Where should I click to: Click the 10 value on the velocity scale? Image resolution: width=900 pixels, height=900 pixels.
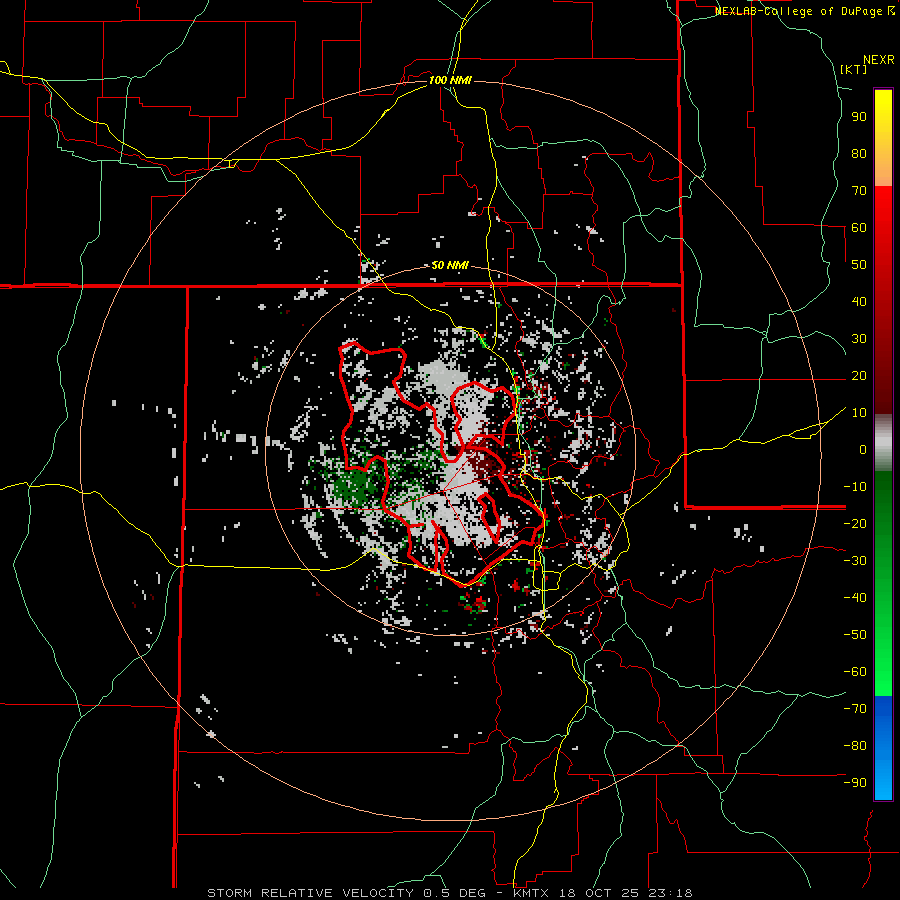pyautogui.click(x=859, y=413)
